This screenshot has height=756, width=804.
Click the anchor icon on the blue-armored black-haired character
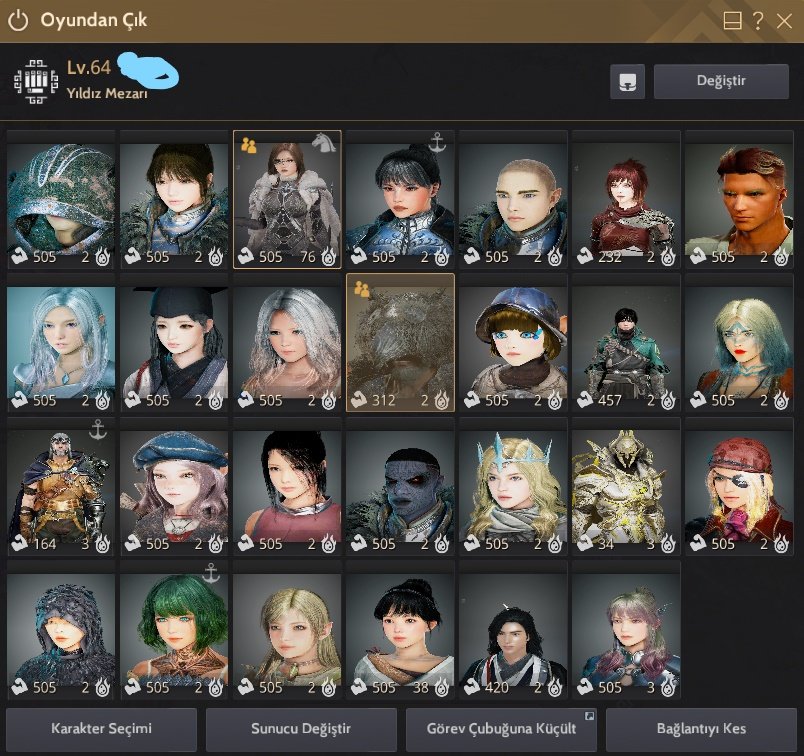[x=437, y=142]
